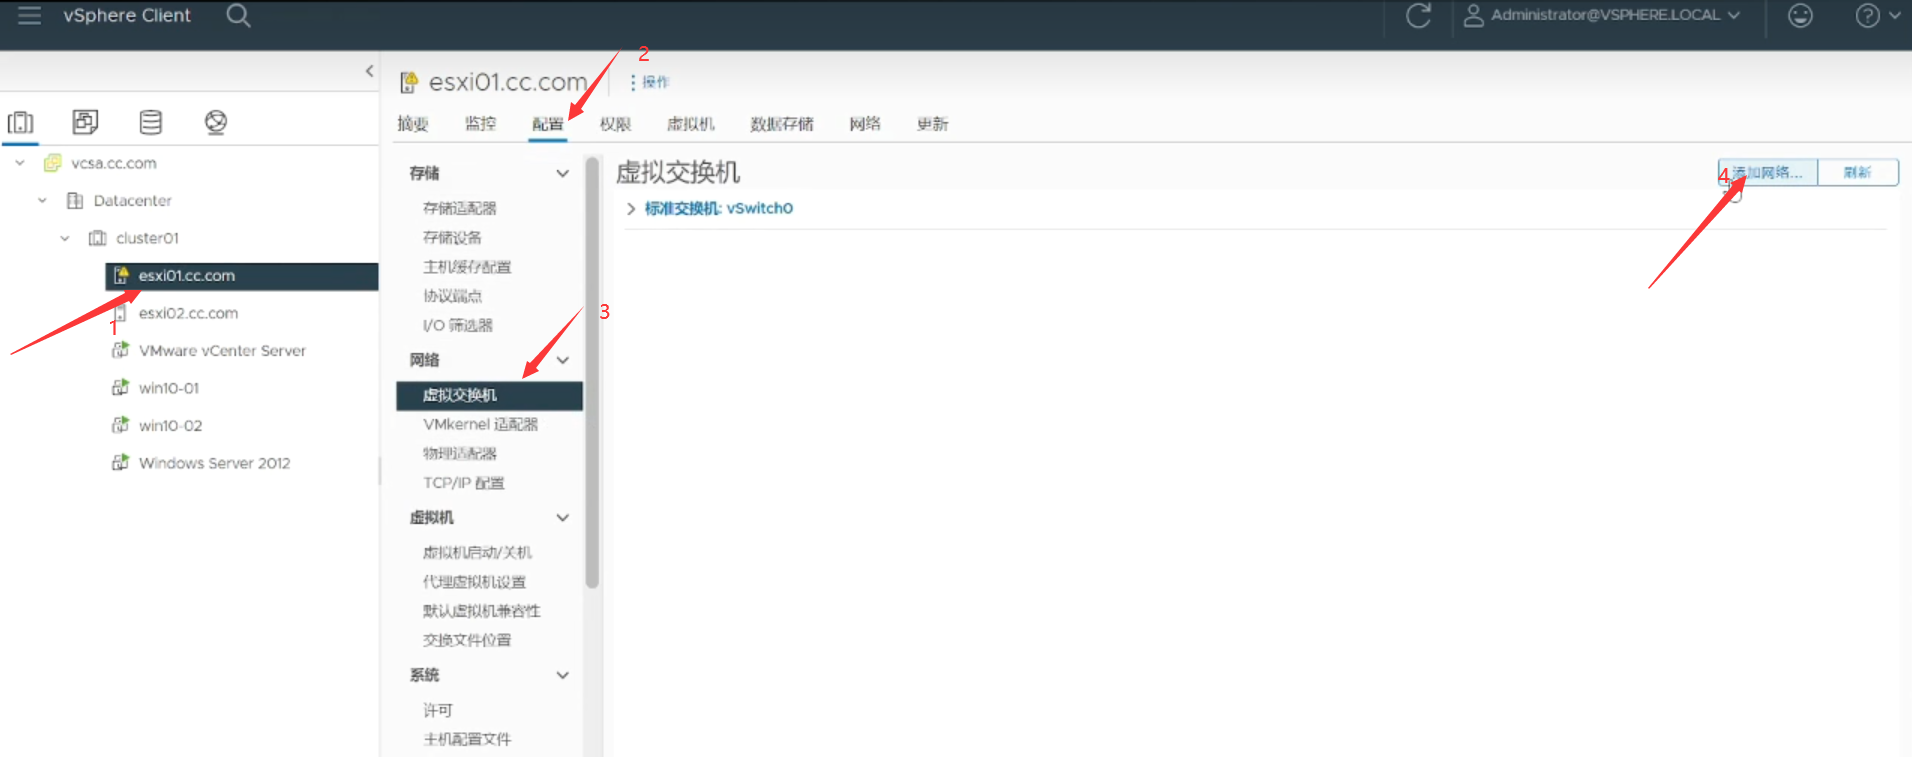Switch to Networking inventory view icon

[216, 122]
